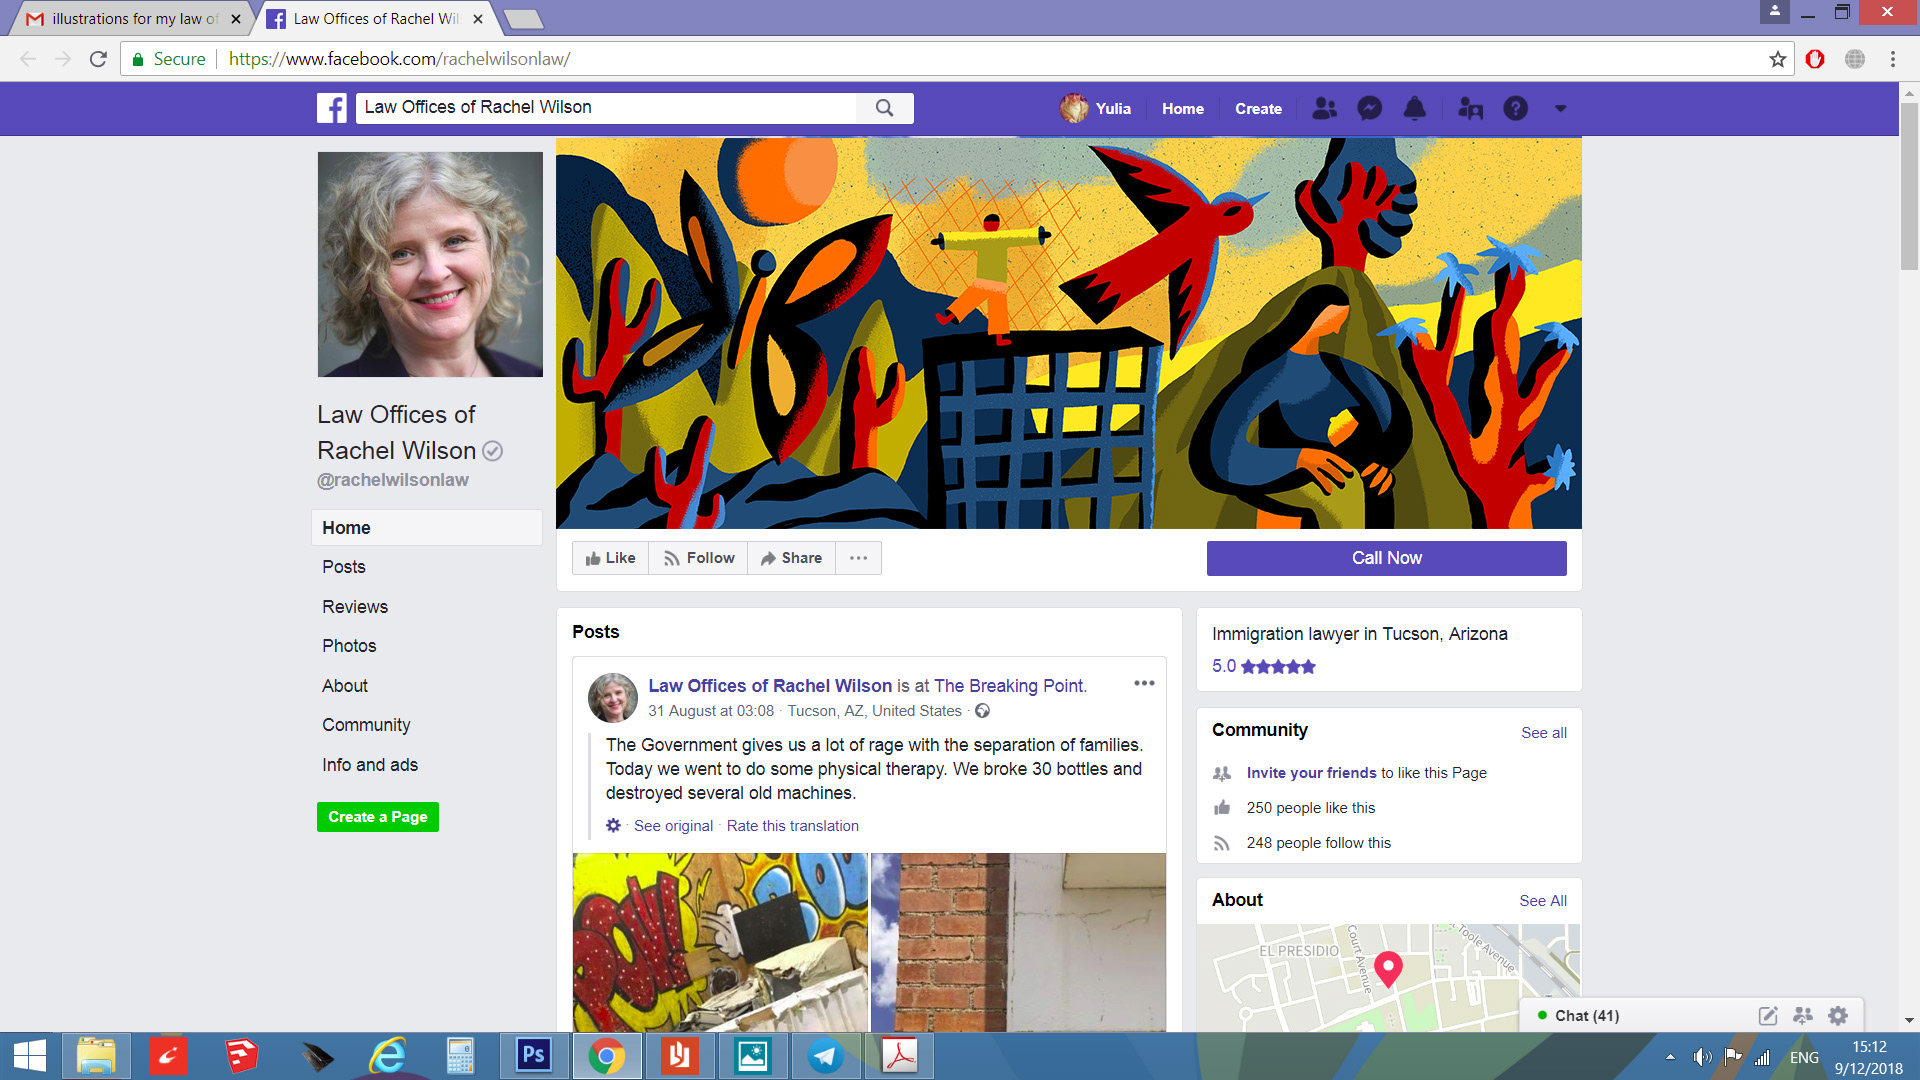1920x1080 pixels.
Task: Open Quick Help question mark icon
Action: coord(1515,108)
